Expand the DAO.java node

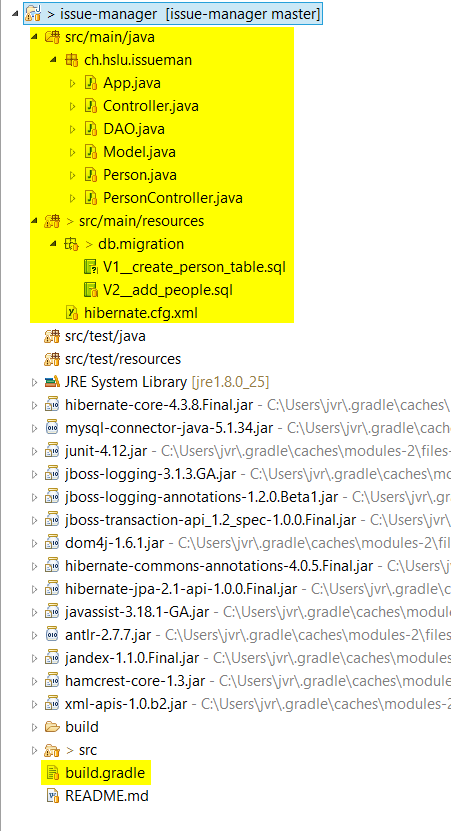click(x=73, y=129)
